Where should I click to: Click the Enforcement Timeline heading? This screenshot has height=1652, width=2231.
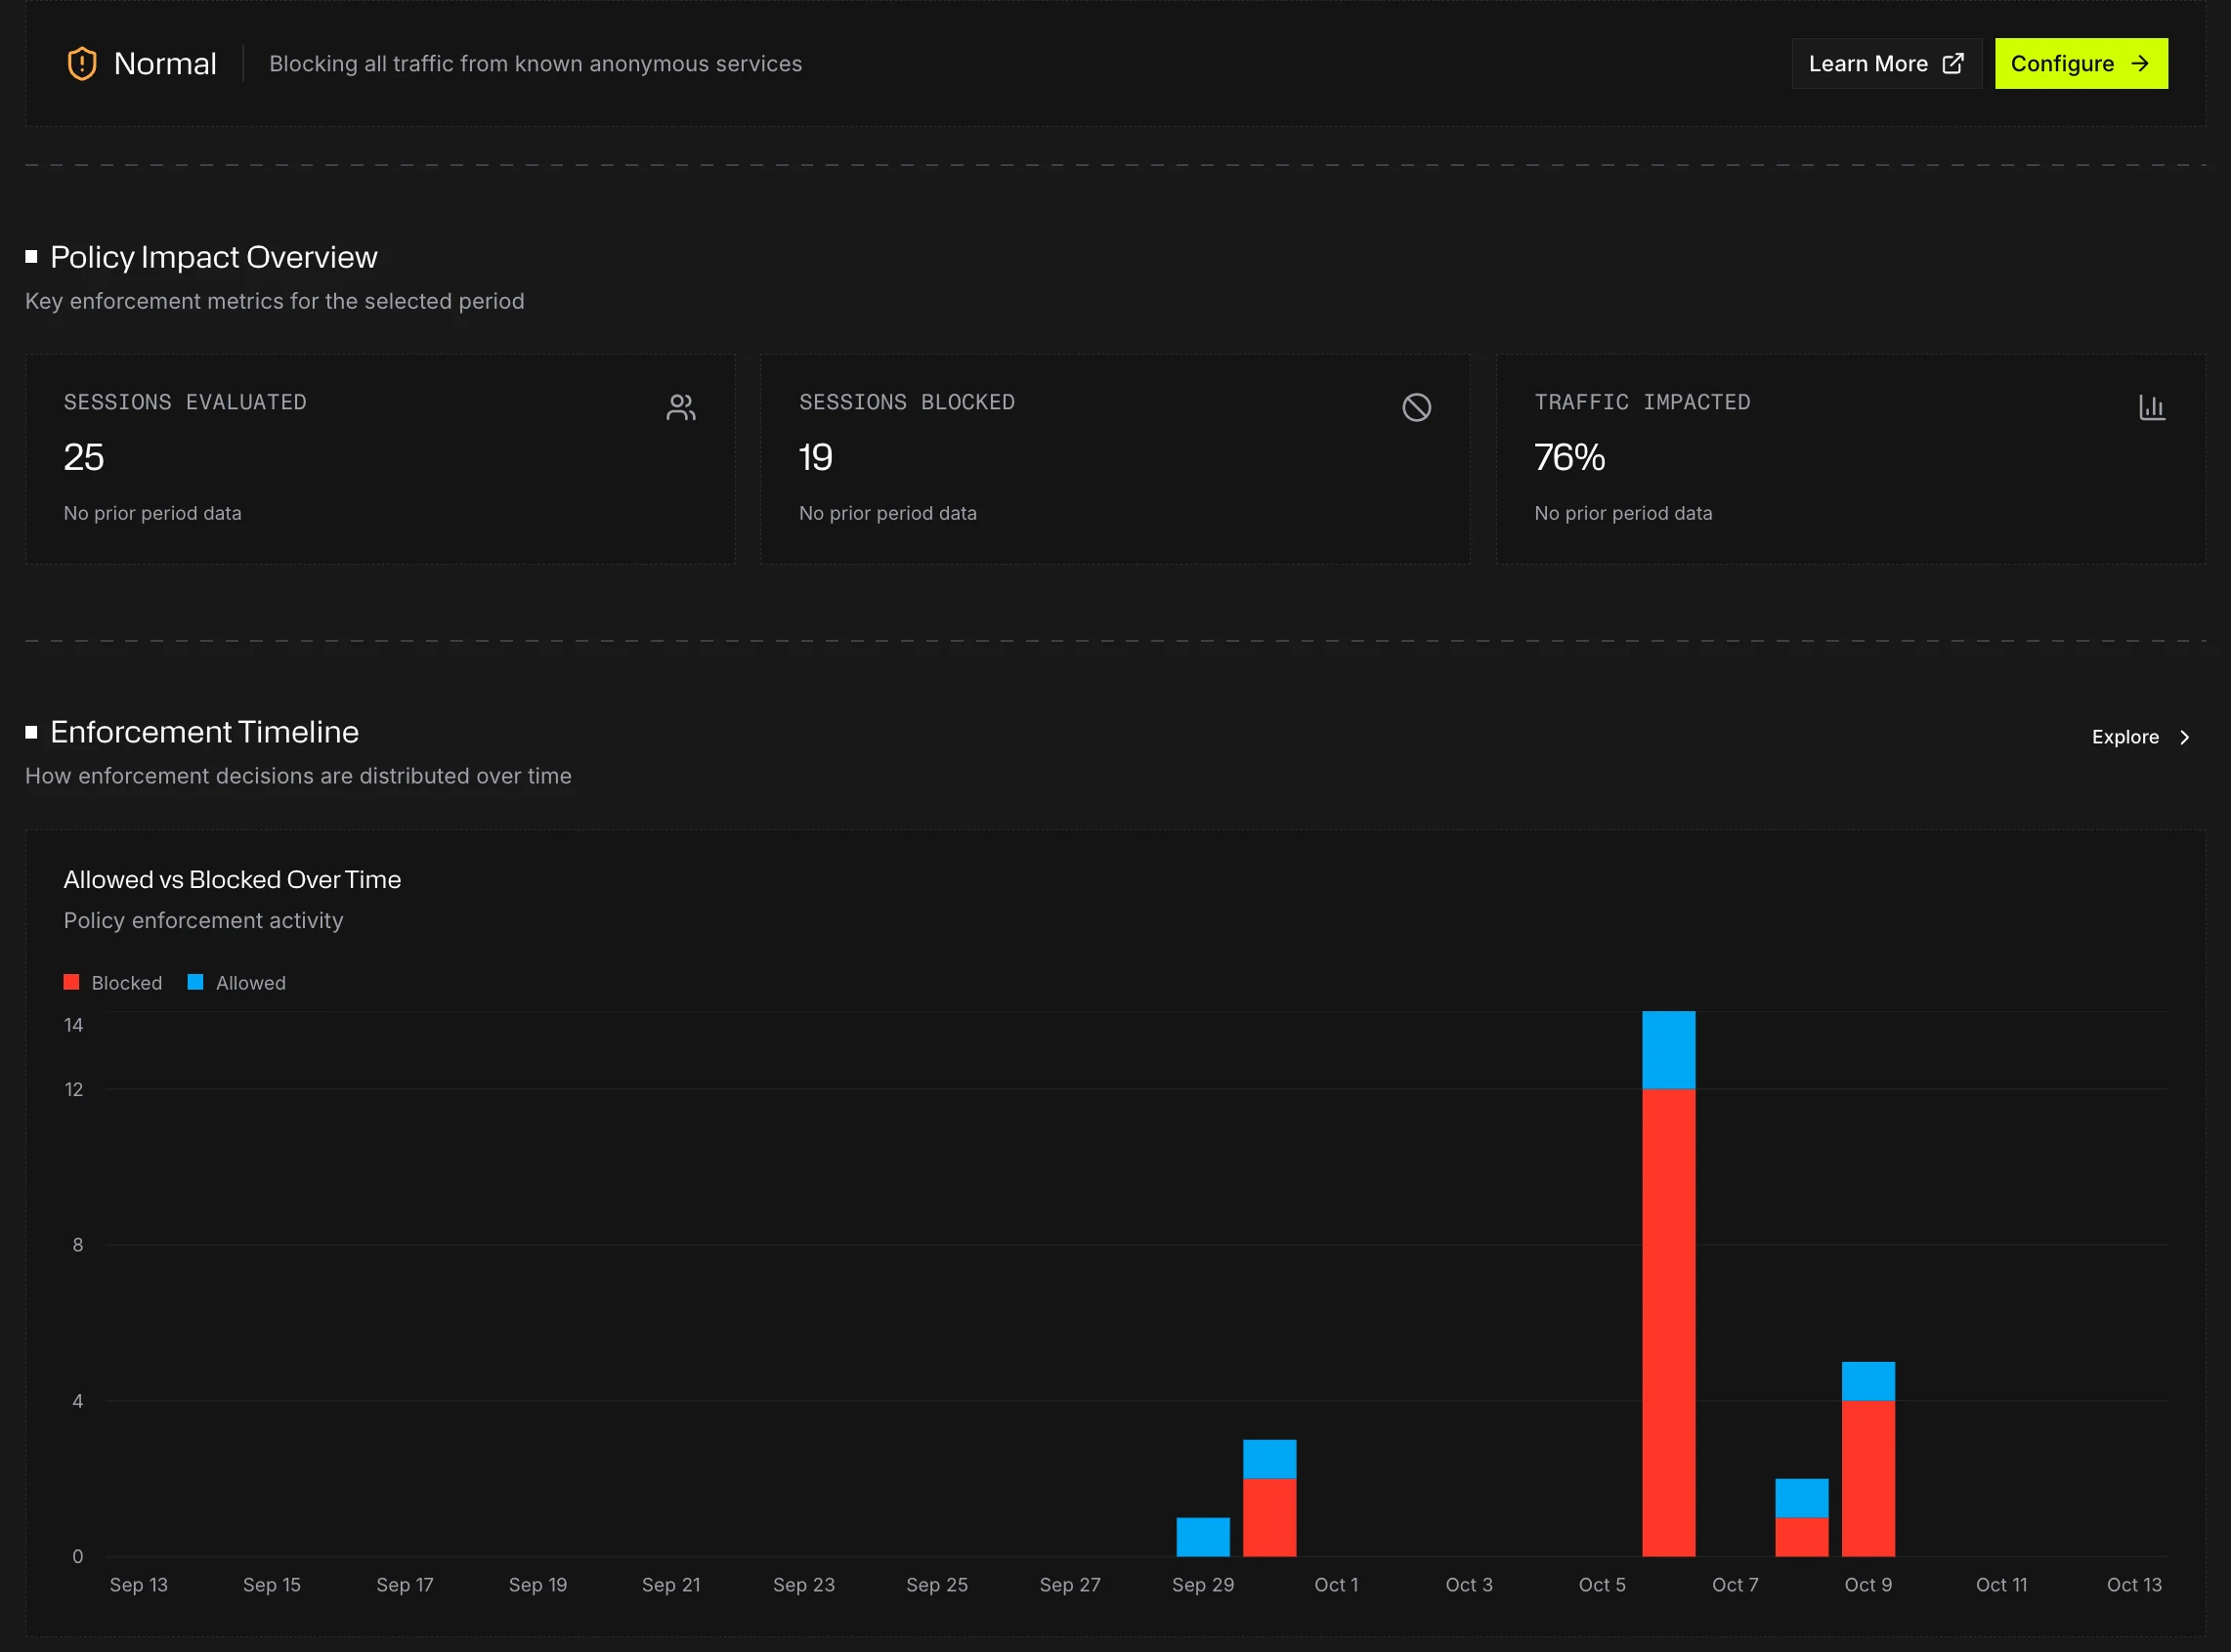204,732
